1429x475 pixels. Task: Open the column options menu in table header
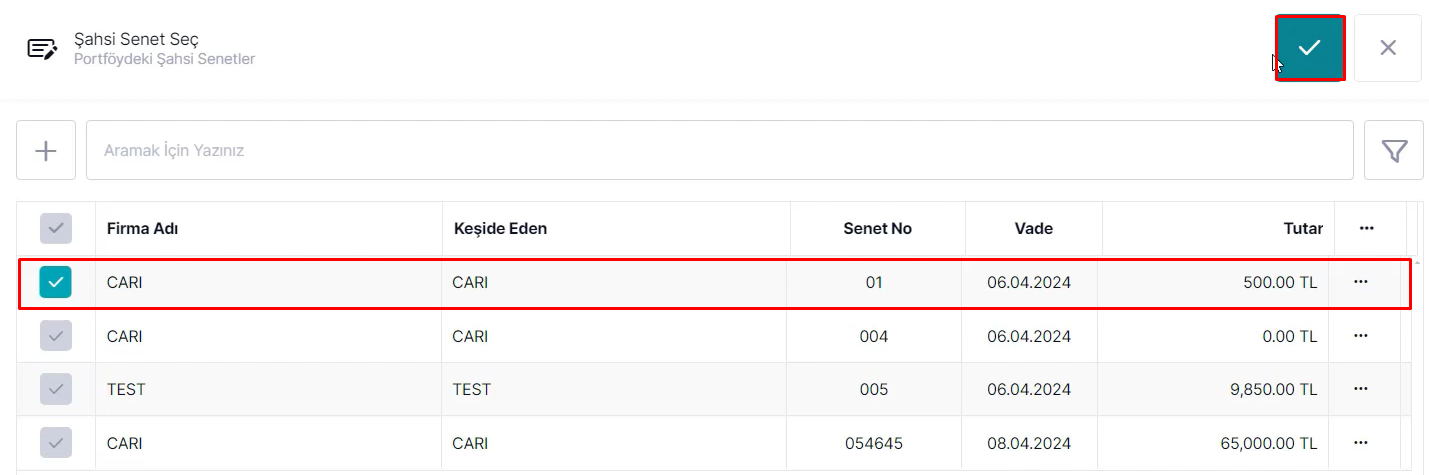(1367, 228)
